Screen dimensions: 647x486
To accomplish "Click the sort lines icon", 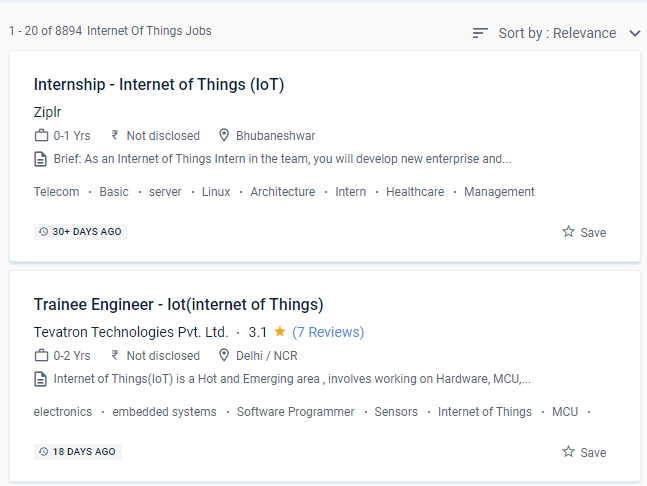I will point(481,33).
